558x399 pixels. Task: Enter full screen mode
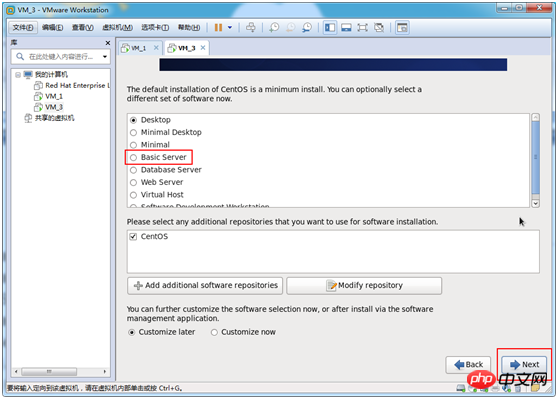(363, 27)
